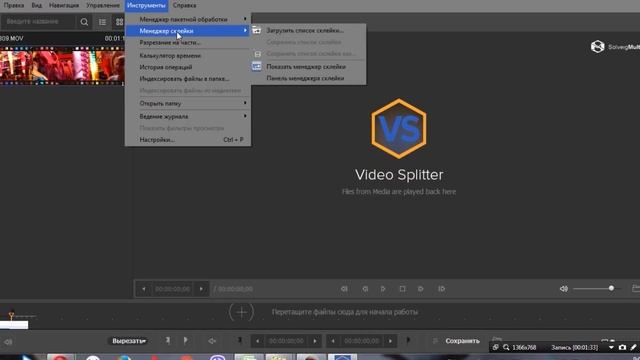Open the recorder overlay dropdown arrow

tap(611, 347)
